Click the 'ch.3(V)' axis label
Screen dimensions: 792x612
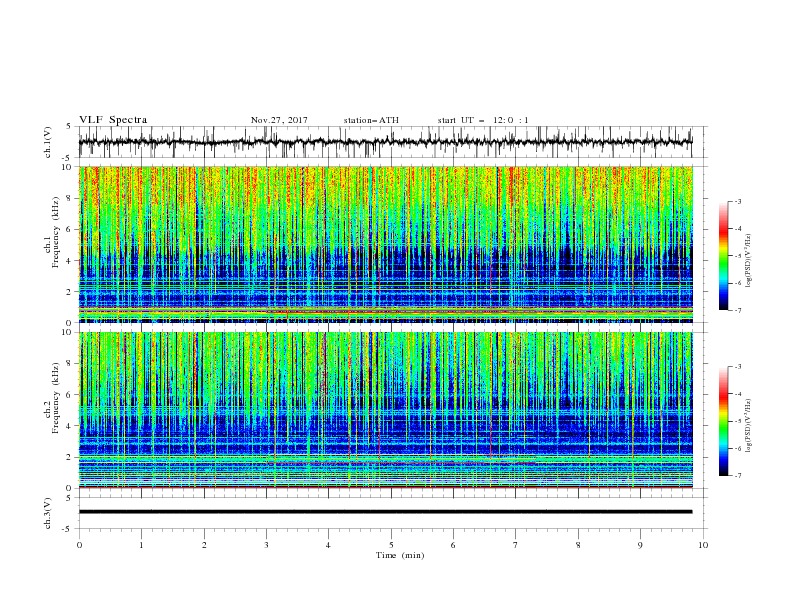[48, 513]
